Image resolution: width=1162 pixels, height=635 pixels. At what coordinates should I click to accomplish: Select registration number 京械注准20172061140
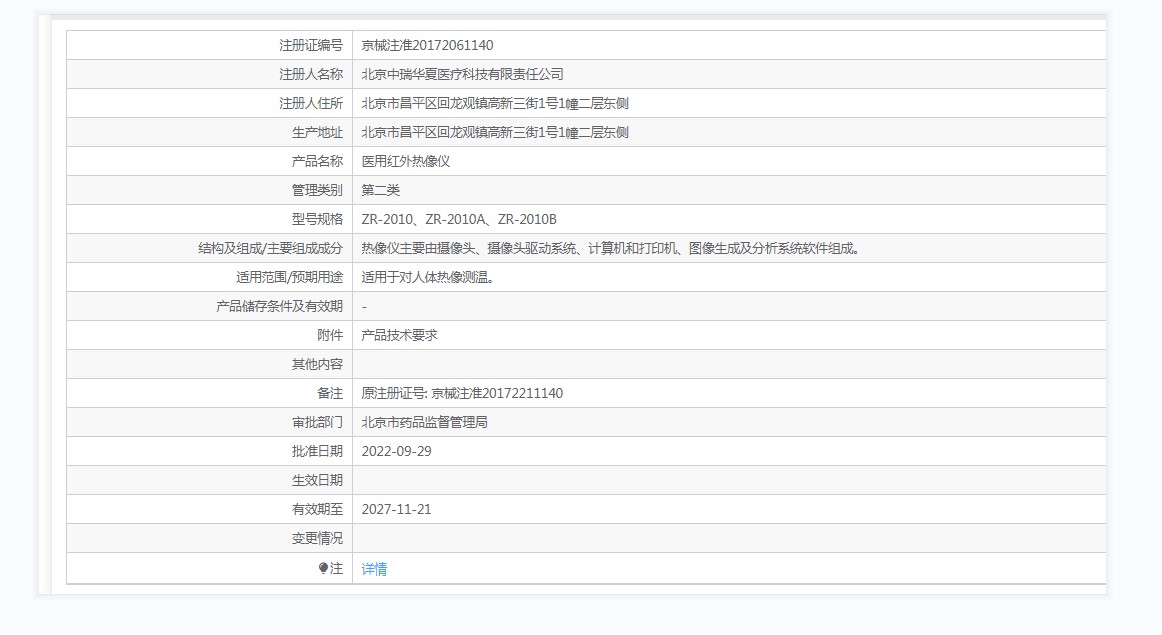point(428,45)
